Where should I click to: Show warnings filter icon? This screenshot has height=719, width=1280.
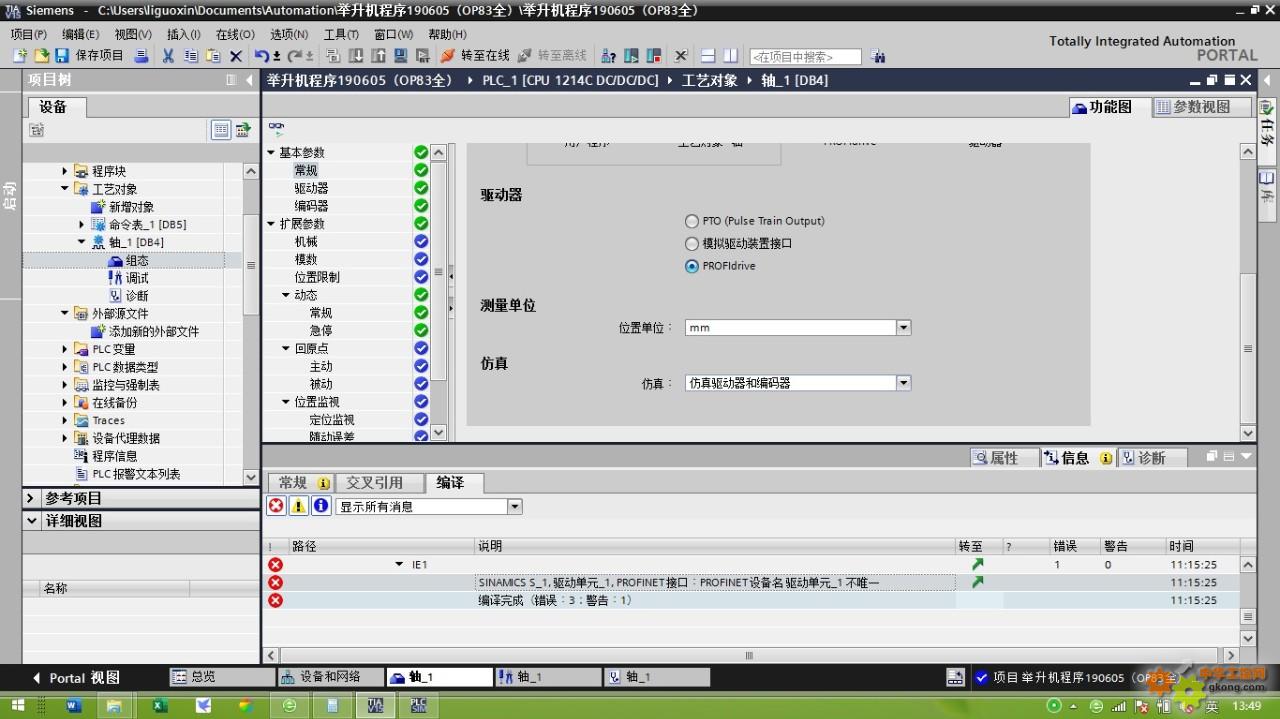point(299,506)
